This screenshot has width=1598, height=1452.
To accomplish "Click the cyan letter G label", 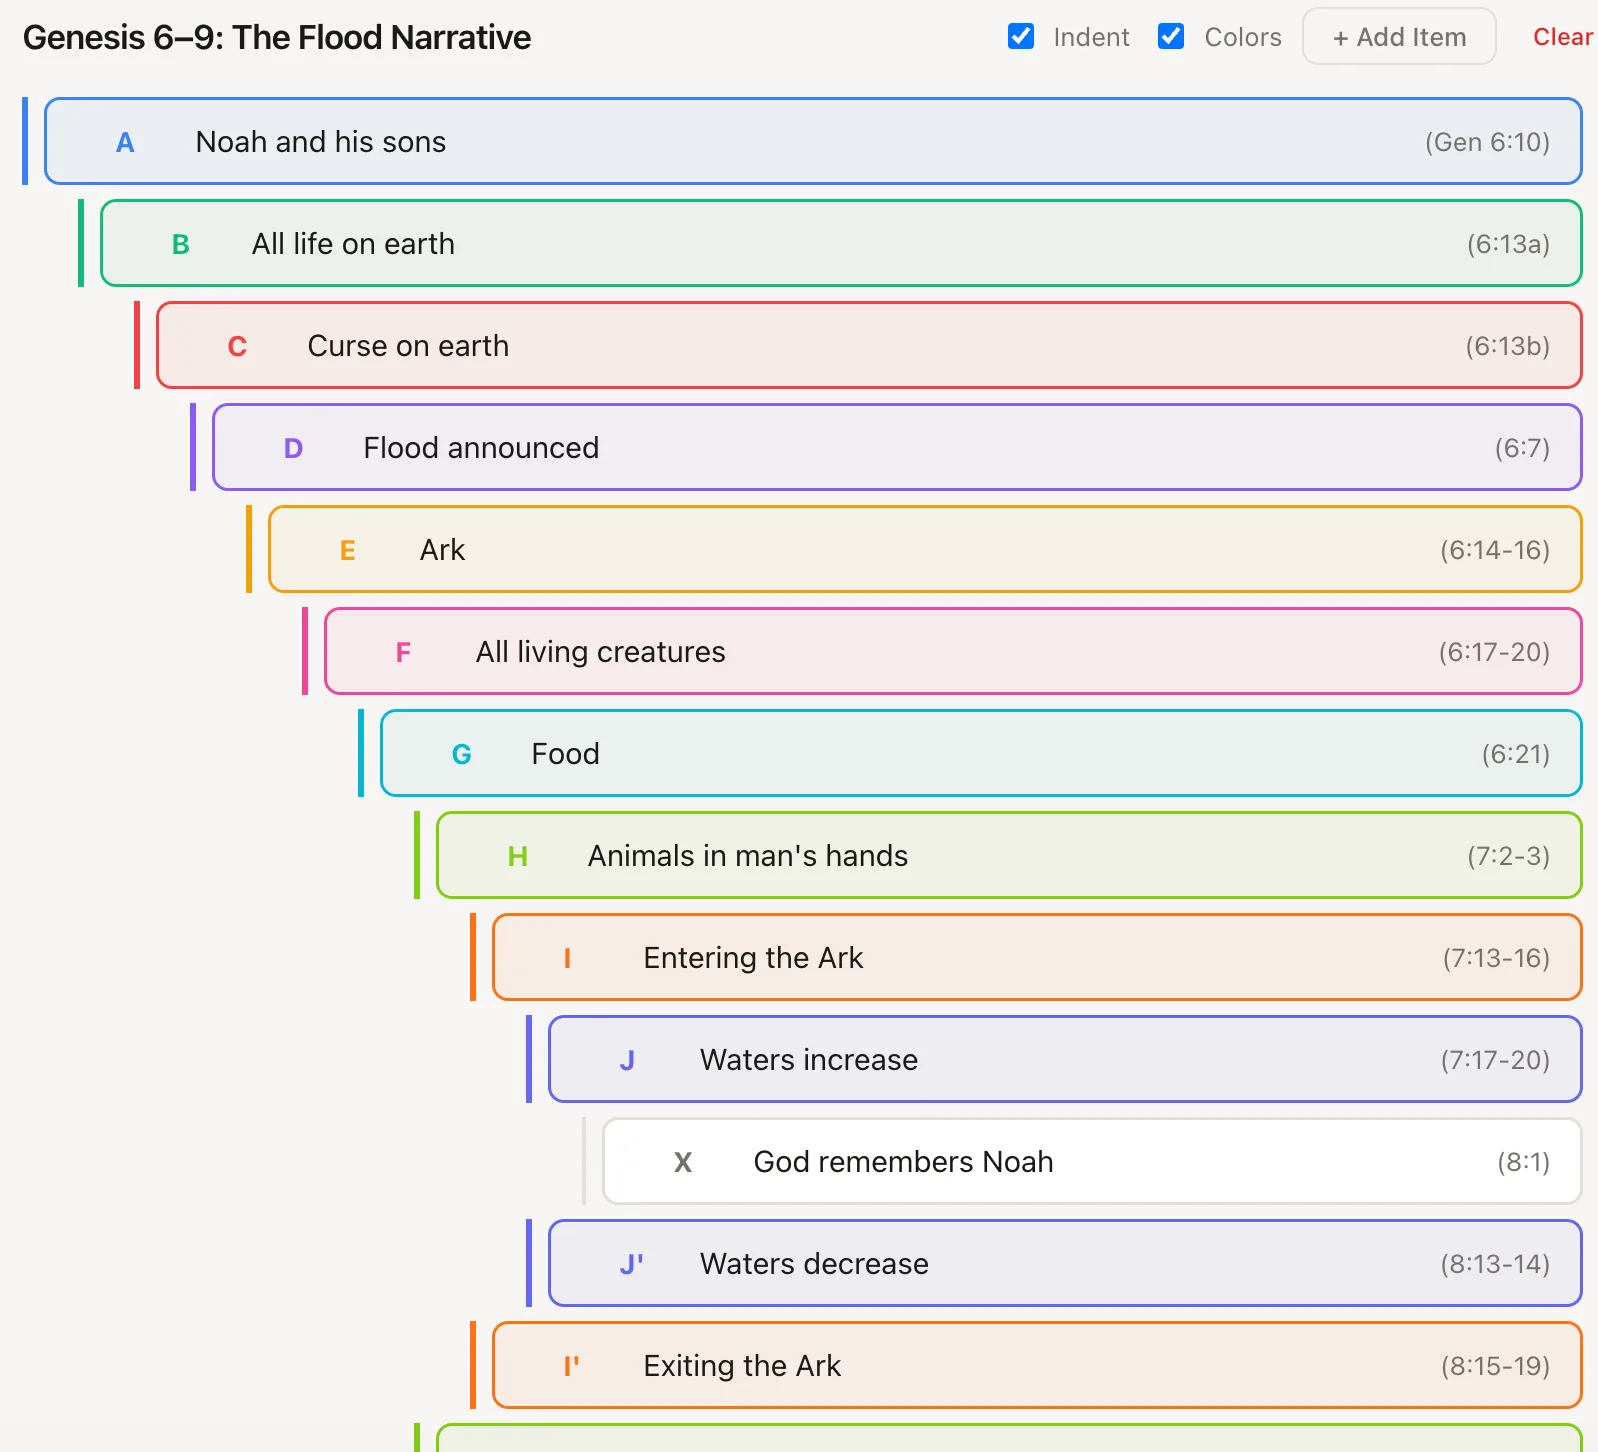I will [461, 754].
